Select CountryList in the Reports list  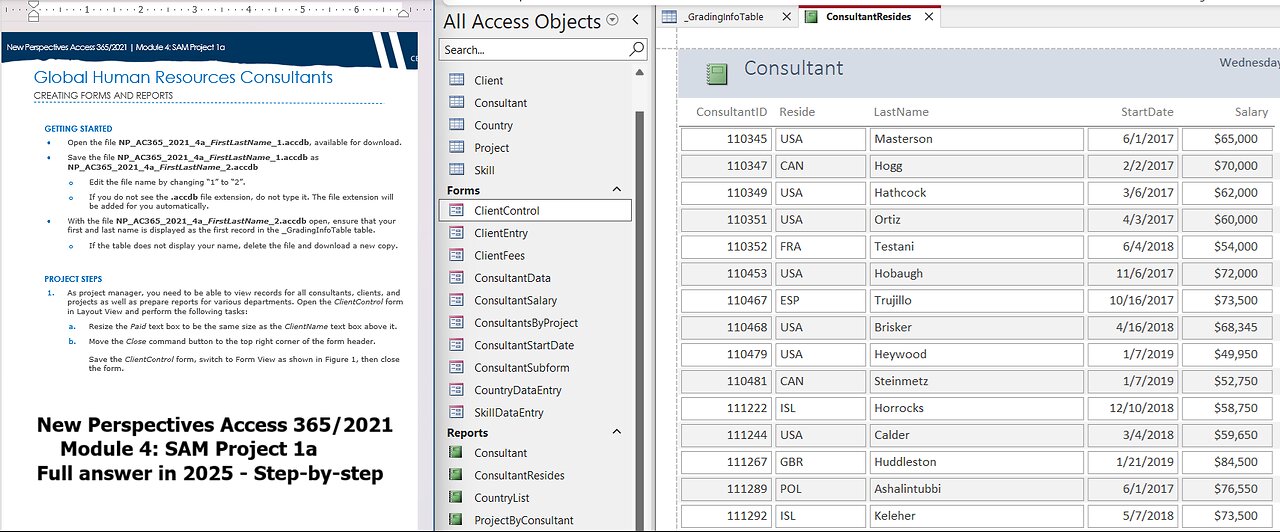coord(502,498)
